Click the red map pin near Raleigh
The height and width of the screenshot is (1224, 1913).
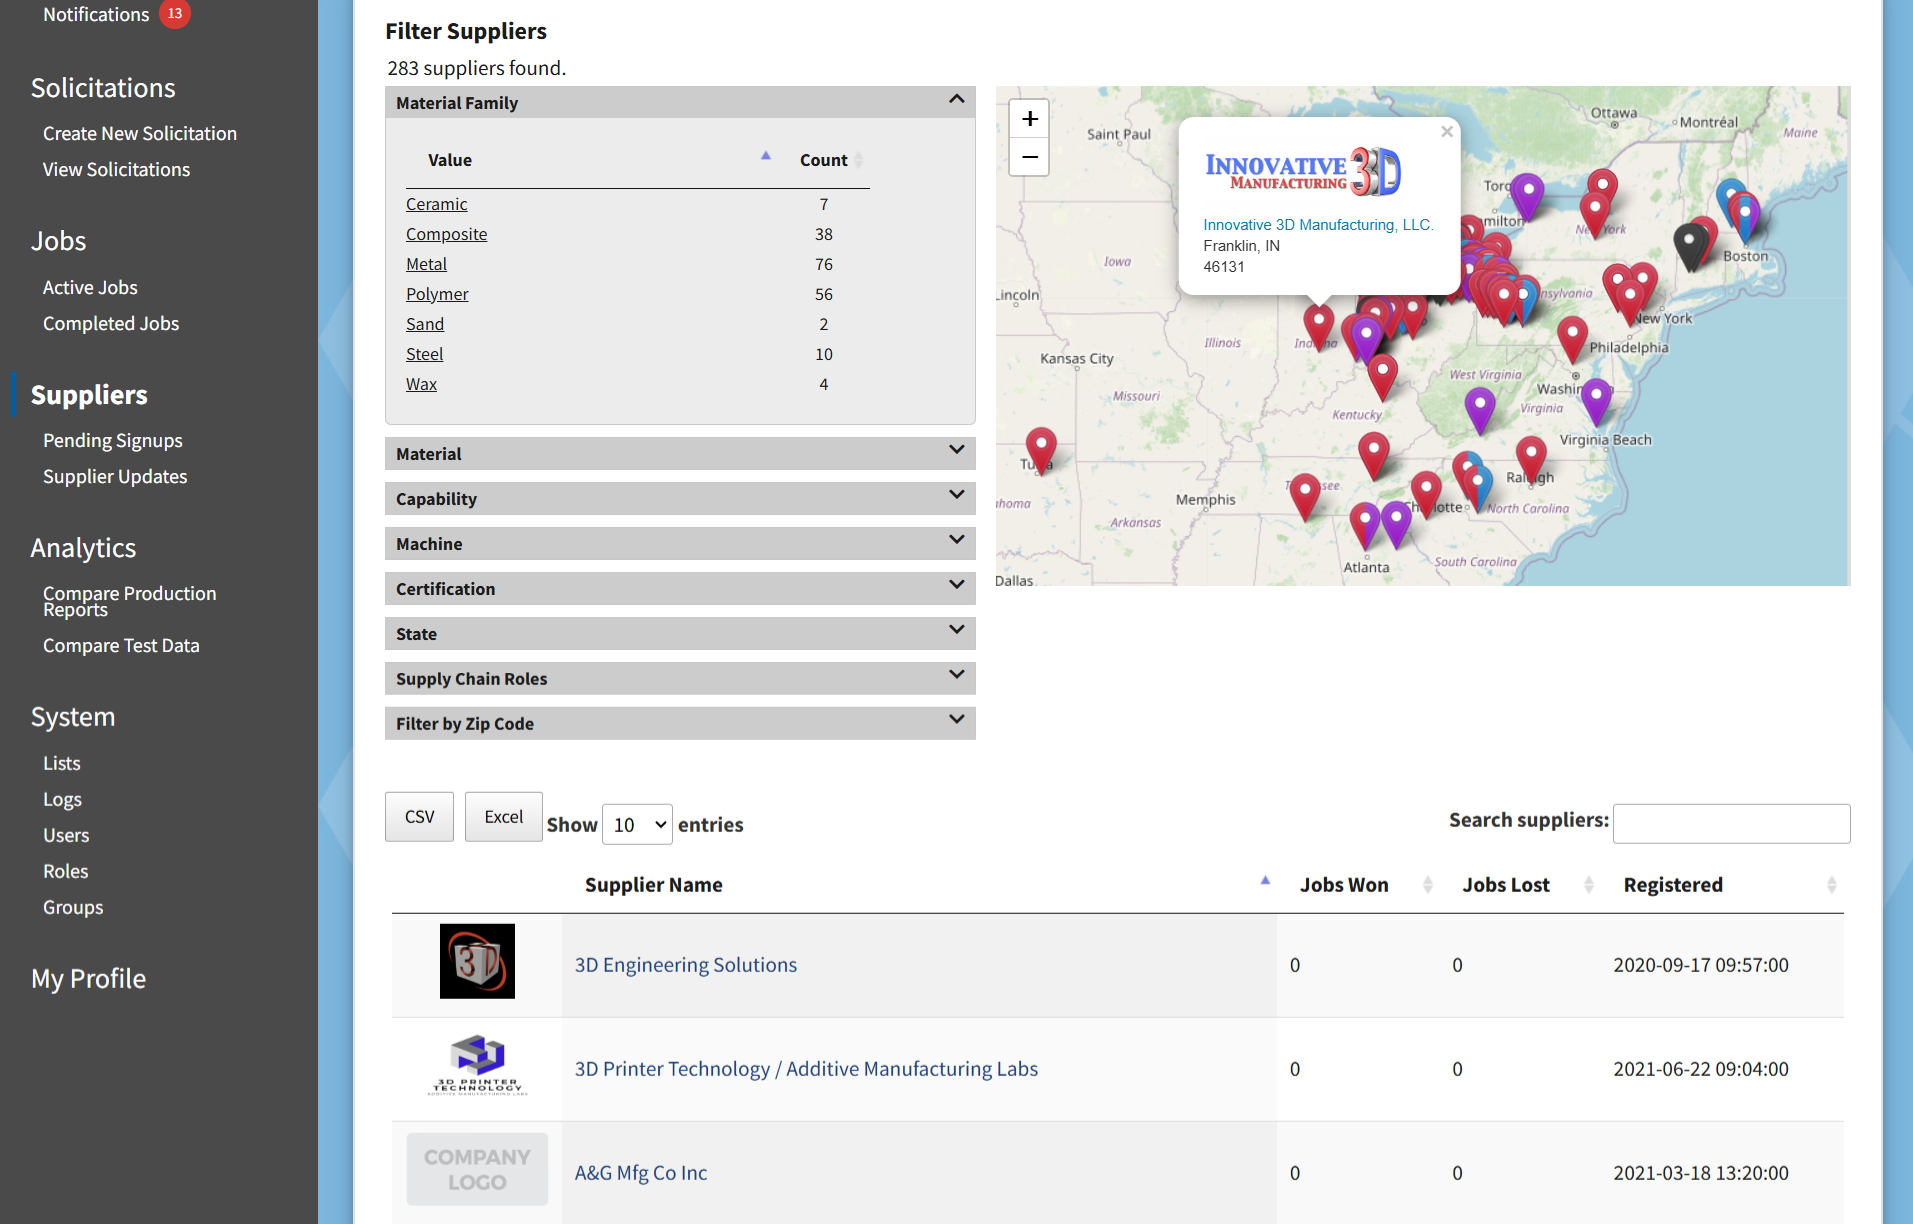pyautogui.click(x=1531, y=459)
